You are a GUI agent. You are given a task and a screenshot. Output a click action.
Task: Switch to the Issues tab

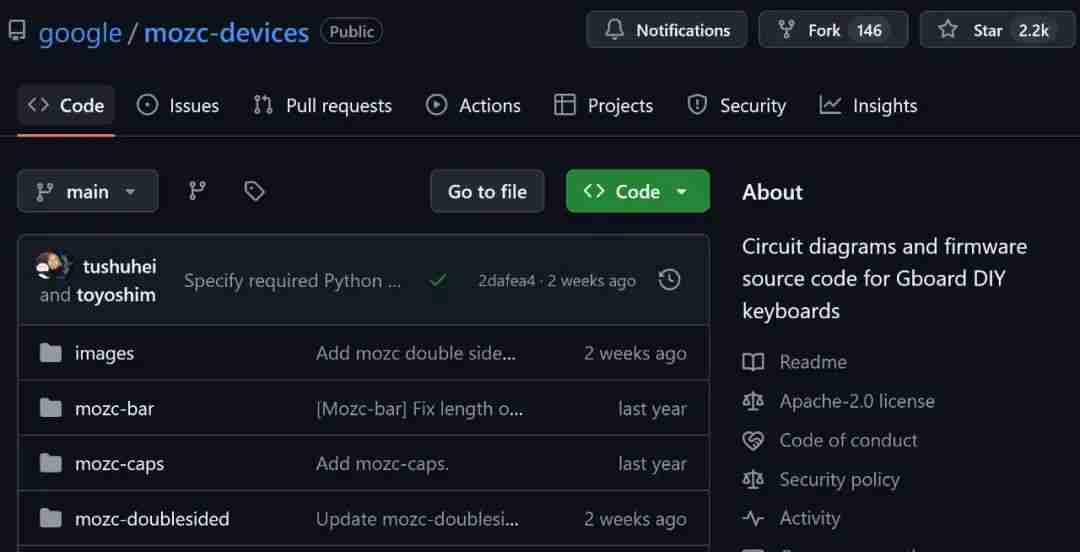(178, 105)
